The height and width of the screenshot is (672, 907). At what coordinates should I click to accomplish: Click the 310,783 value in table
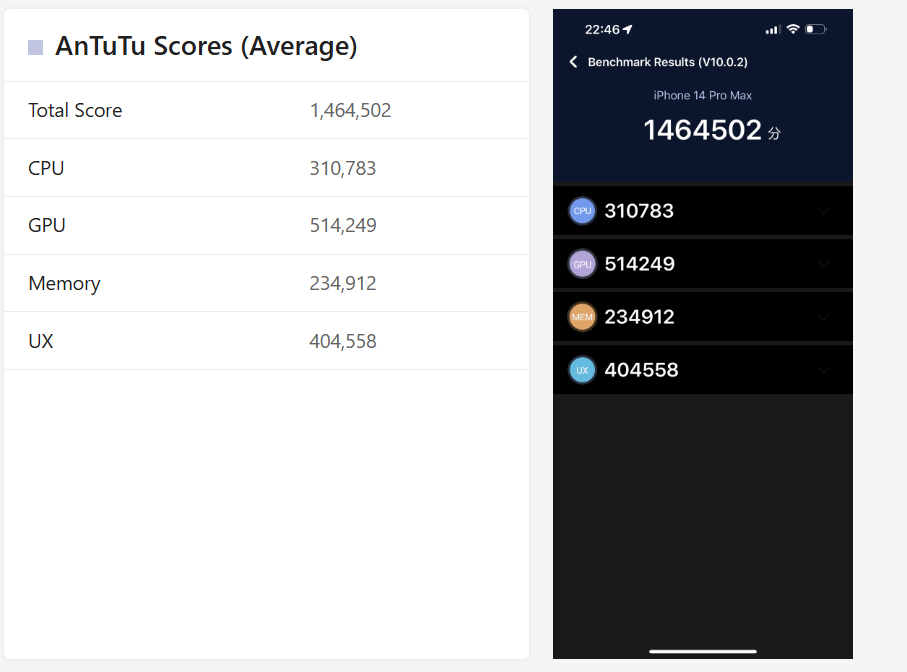pos(343,168)
